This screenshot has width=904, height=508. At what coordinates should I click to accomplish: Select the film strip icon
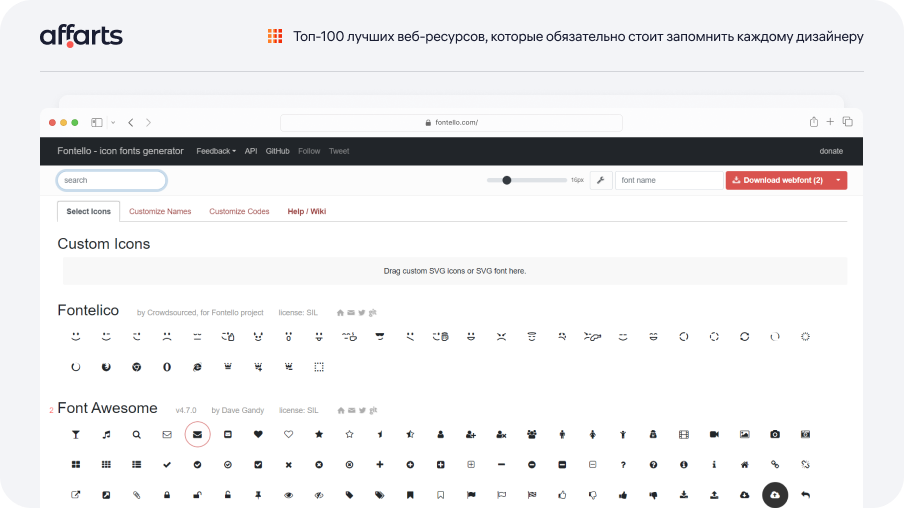click(x=684, y=435)
